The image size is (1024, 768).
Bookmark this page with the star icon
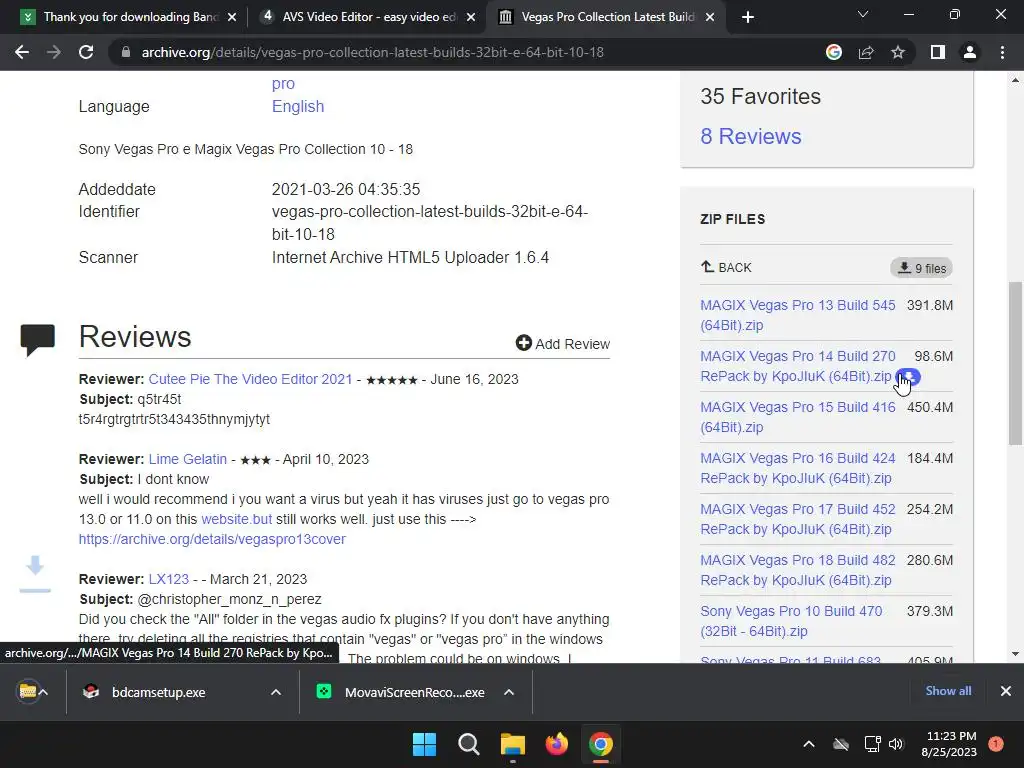pos(898,52)
